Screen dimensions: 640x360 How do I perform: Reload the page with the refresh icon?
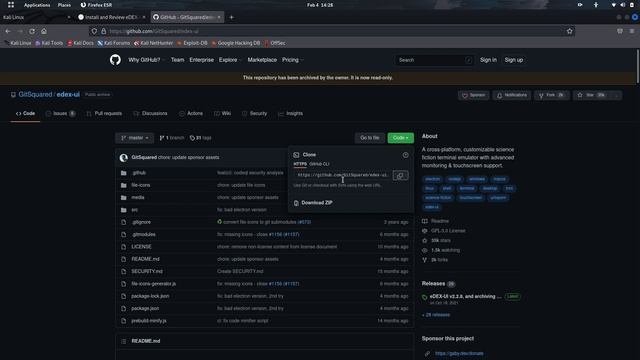coord(32,31)
